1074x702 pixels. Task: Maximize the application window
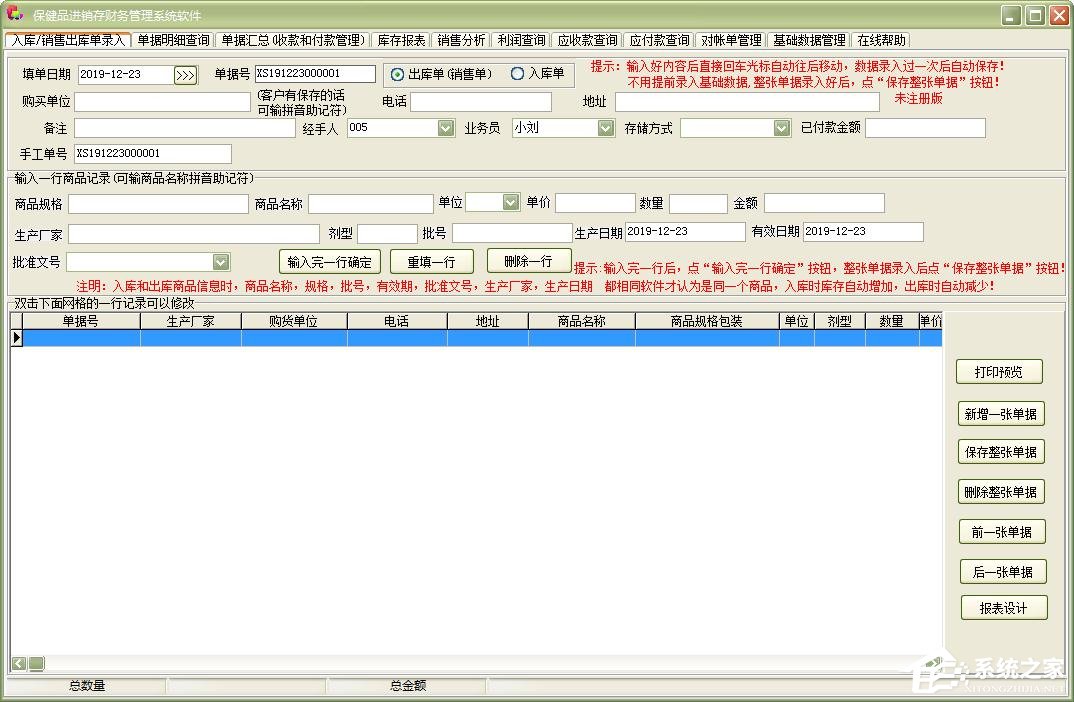(1035, 15)
